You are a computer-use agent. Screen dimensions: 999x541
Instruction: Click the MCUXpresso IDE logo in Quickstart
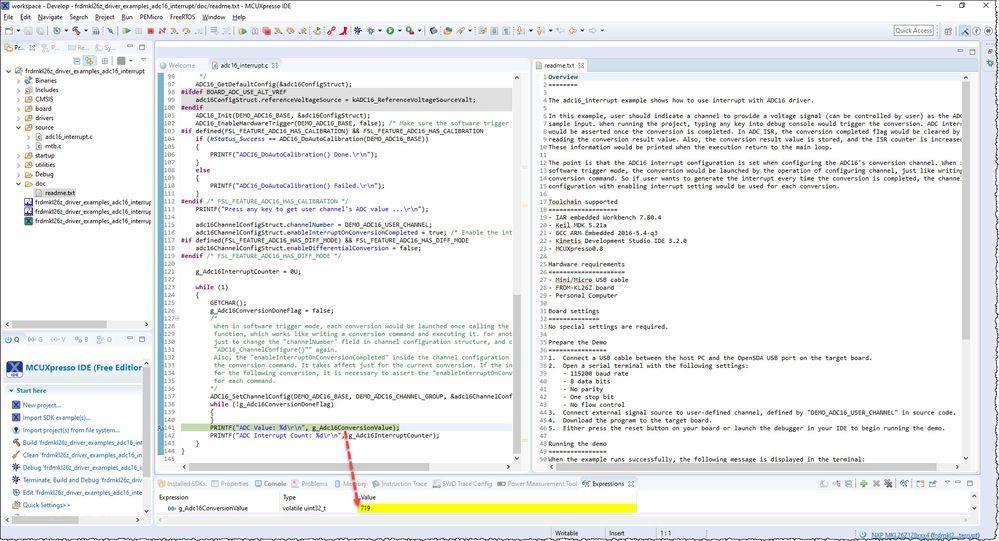14,369
